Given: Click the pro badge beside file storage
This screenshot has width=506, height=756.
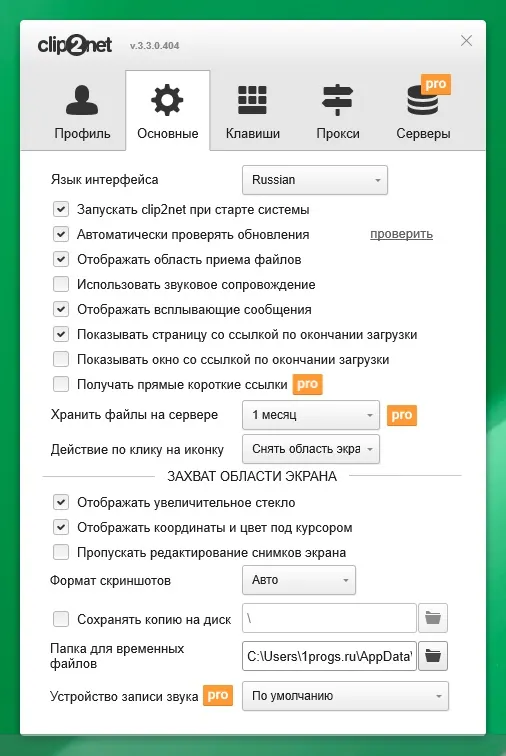Looking at the screenshot, I should pos(402,415).
